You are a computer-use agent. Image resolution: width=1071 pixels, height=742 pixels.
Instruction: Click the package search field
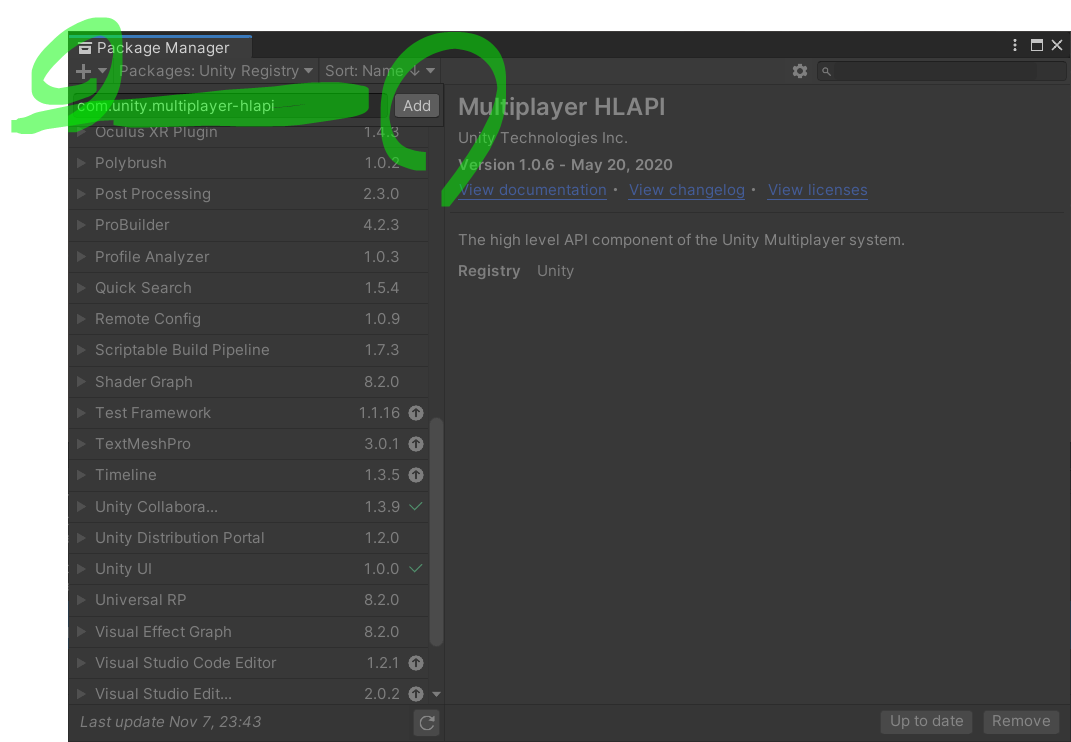pos(941,71)
